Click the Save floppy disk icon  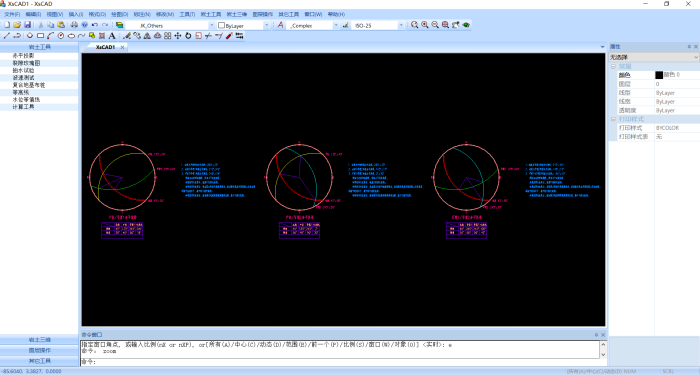[x=28, y=25]
